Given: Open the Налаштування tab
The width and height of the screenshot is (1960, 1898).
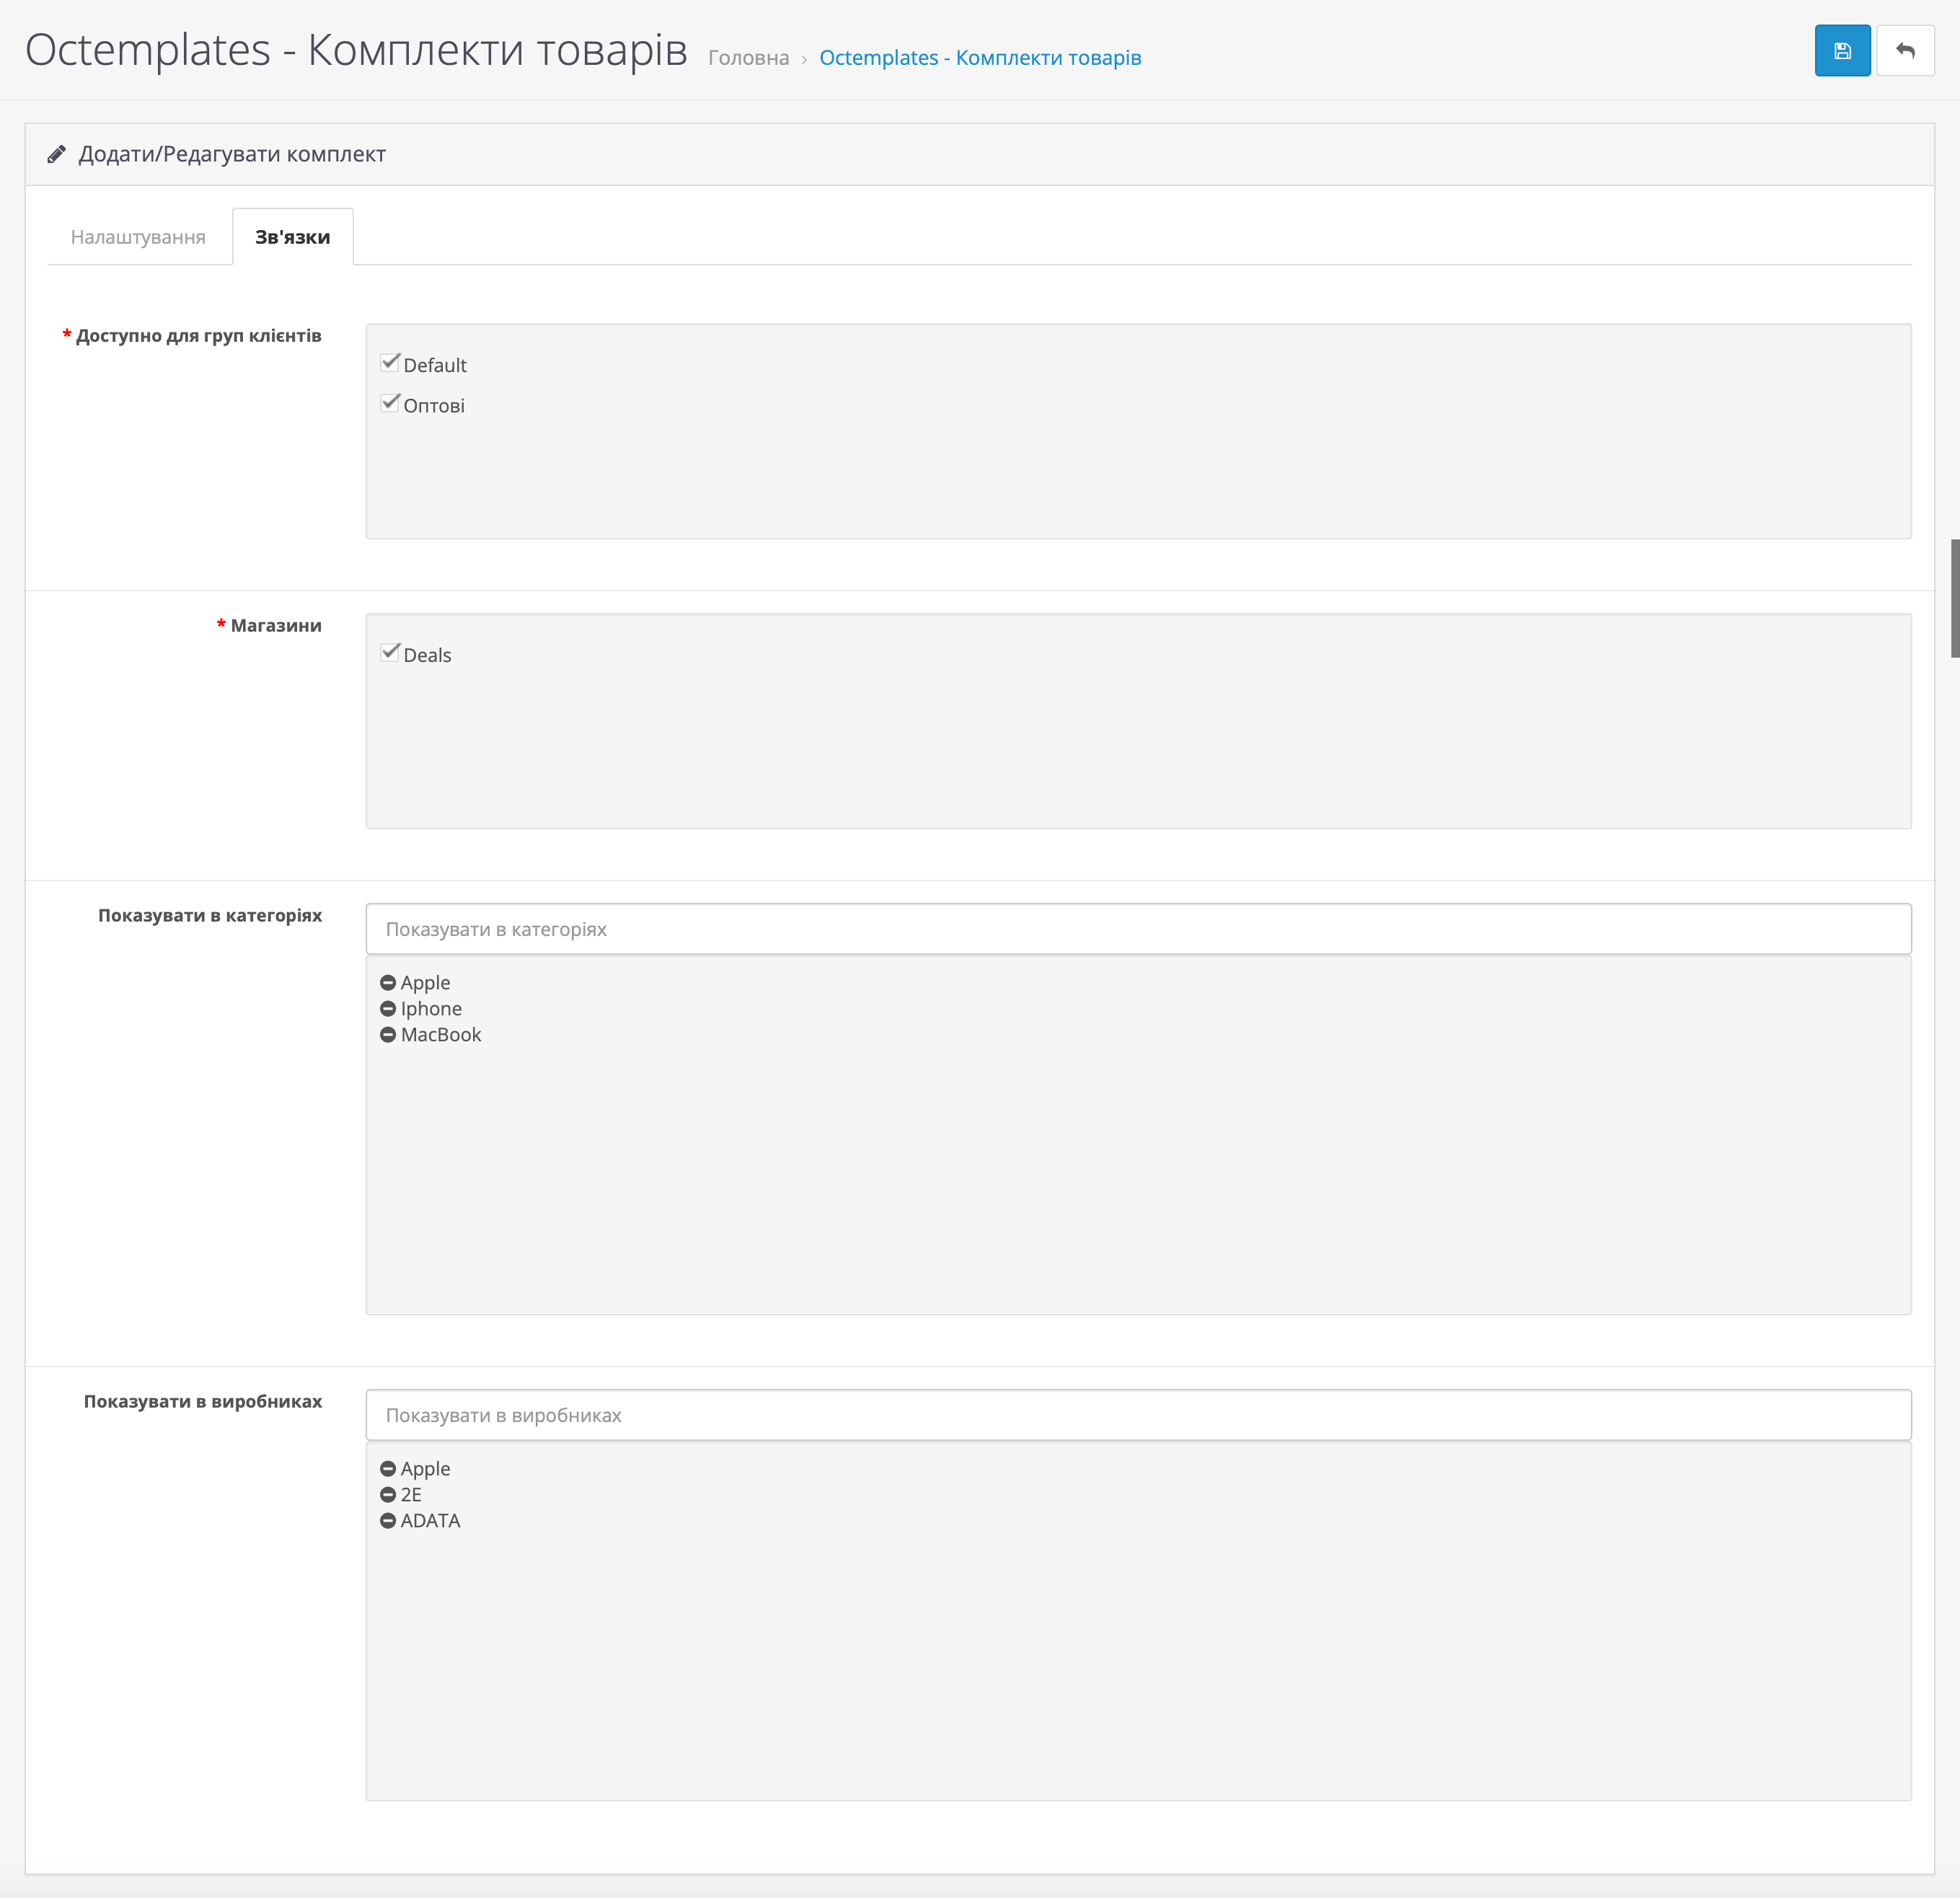Looking at the screenshot, I should tap(138, 237).
